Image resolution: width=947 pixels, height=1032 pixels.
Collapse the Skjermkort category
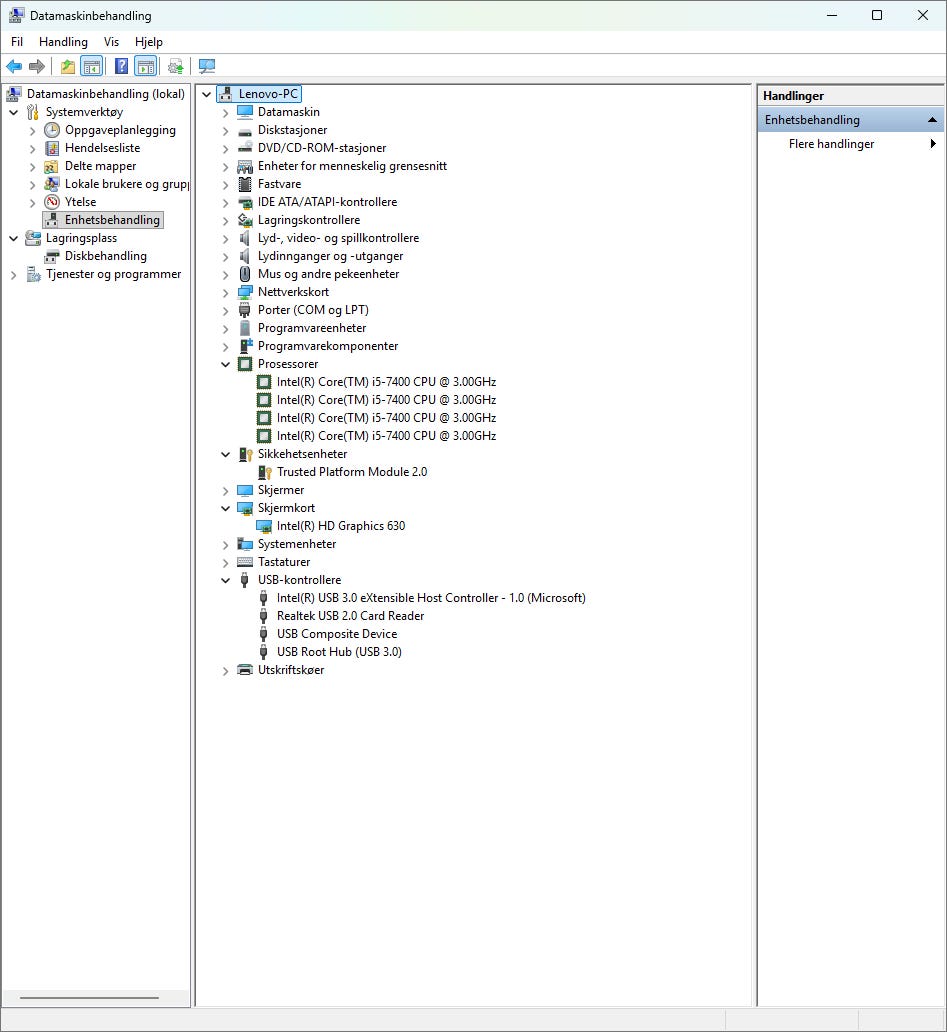pyautogui.click(x=226, y=508)
